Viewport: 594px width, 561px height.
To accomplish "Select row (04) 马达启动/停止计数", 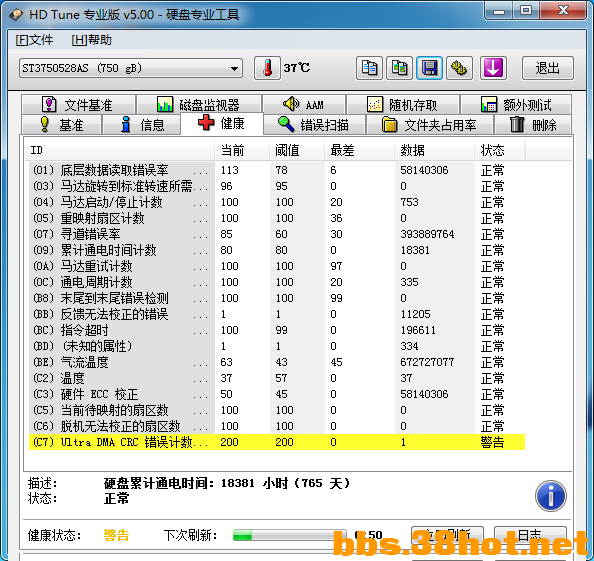I will pos(277,202).
